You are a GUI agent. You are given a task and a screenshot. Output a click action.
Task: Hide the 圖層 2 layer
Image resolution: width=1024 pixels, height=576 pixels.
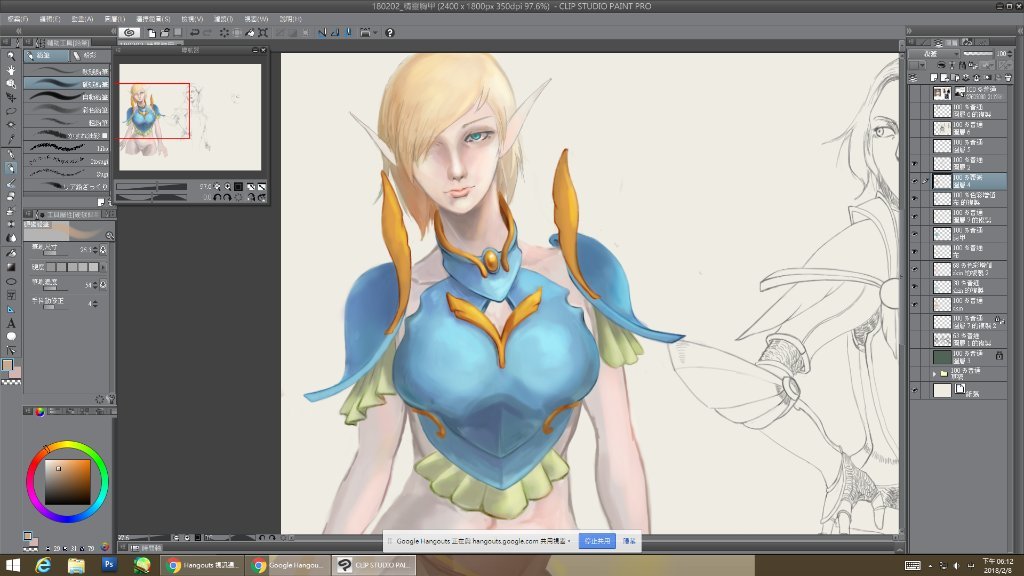914,164
